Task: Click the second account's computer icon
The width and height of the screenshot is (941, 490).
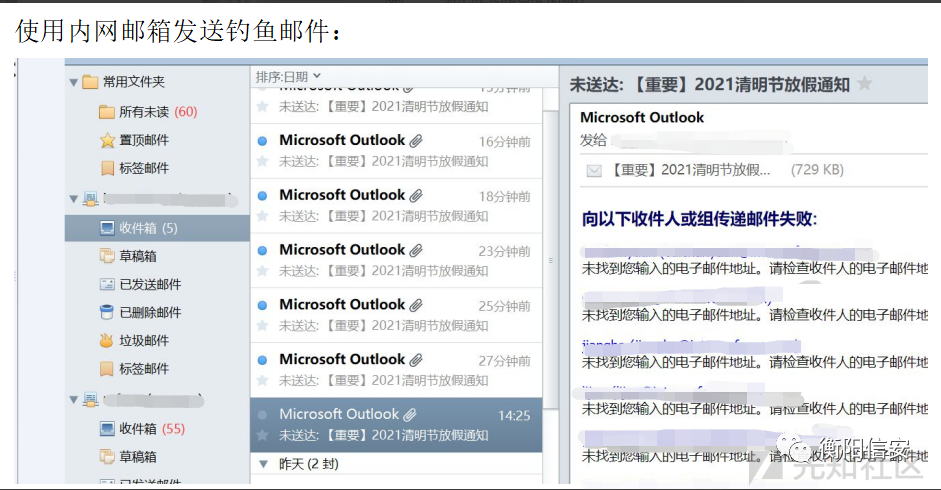Action: click(x=91, y=399)
